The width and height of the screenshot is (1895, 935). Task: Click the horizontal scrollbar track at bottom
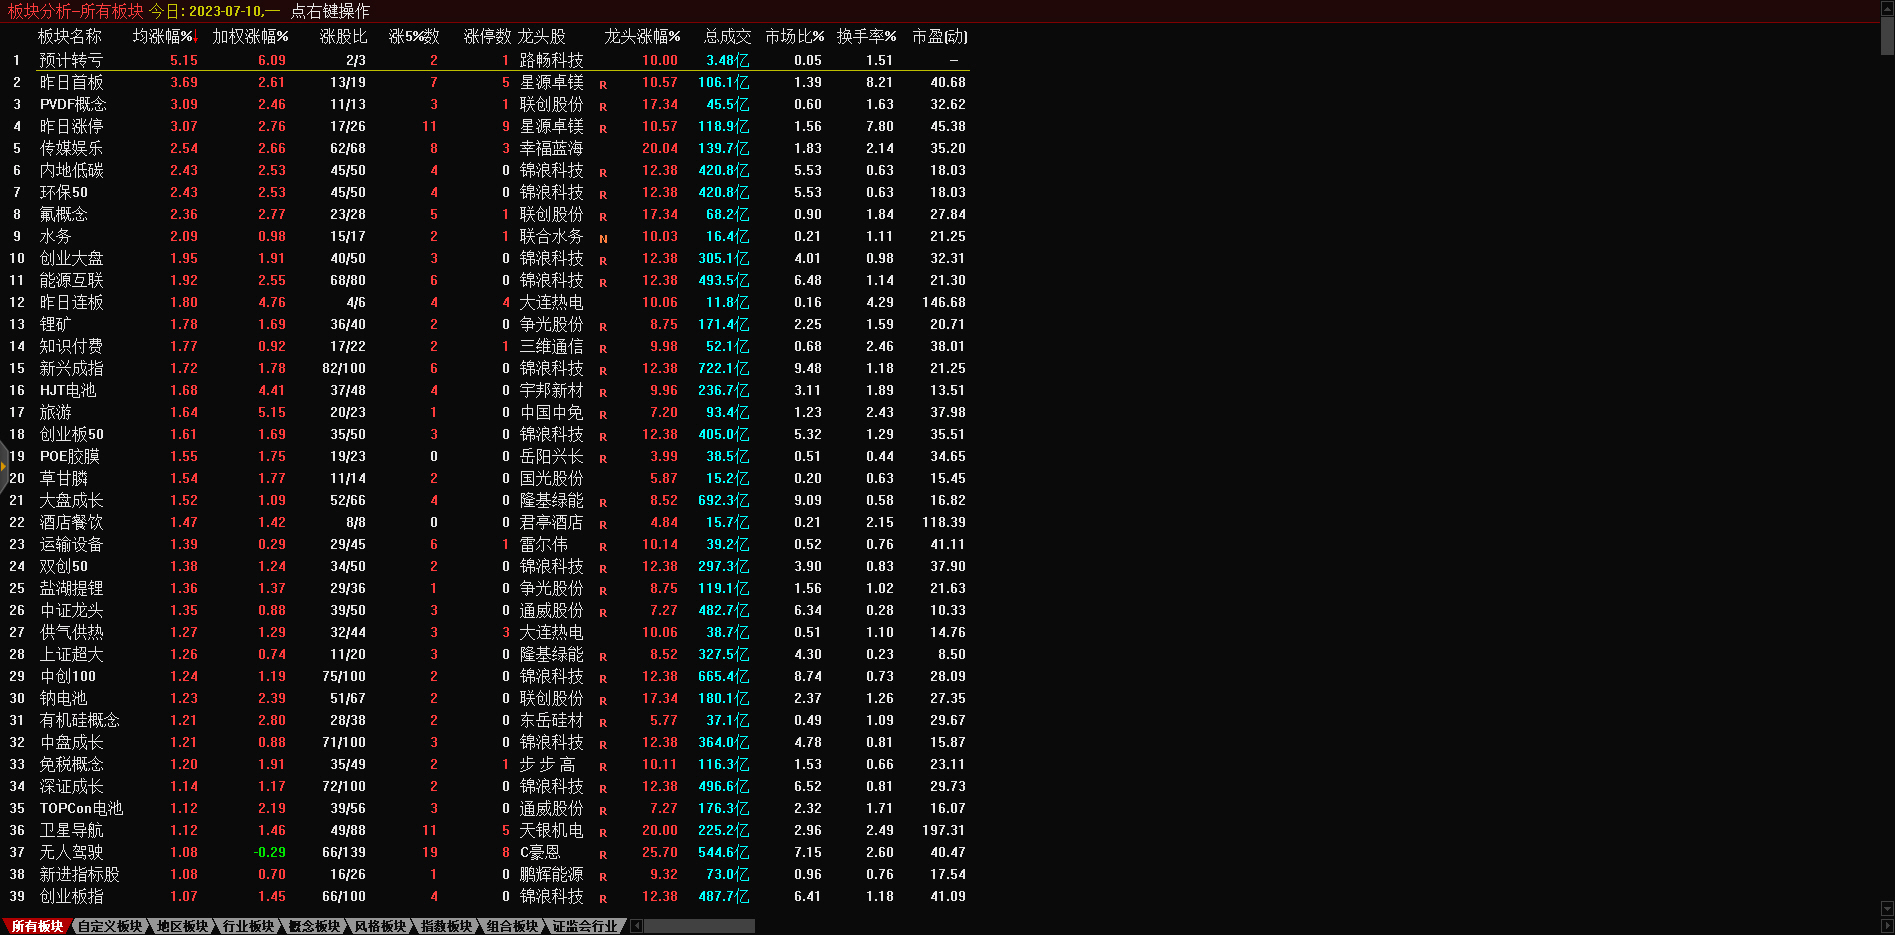point(698,926)
